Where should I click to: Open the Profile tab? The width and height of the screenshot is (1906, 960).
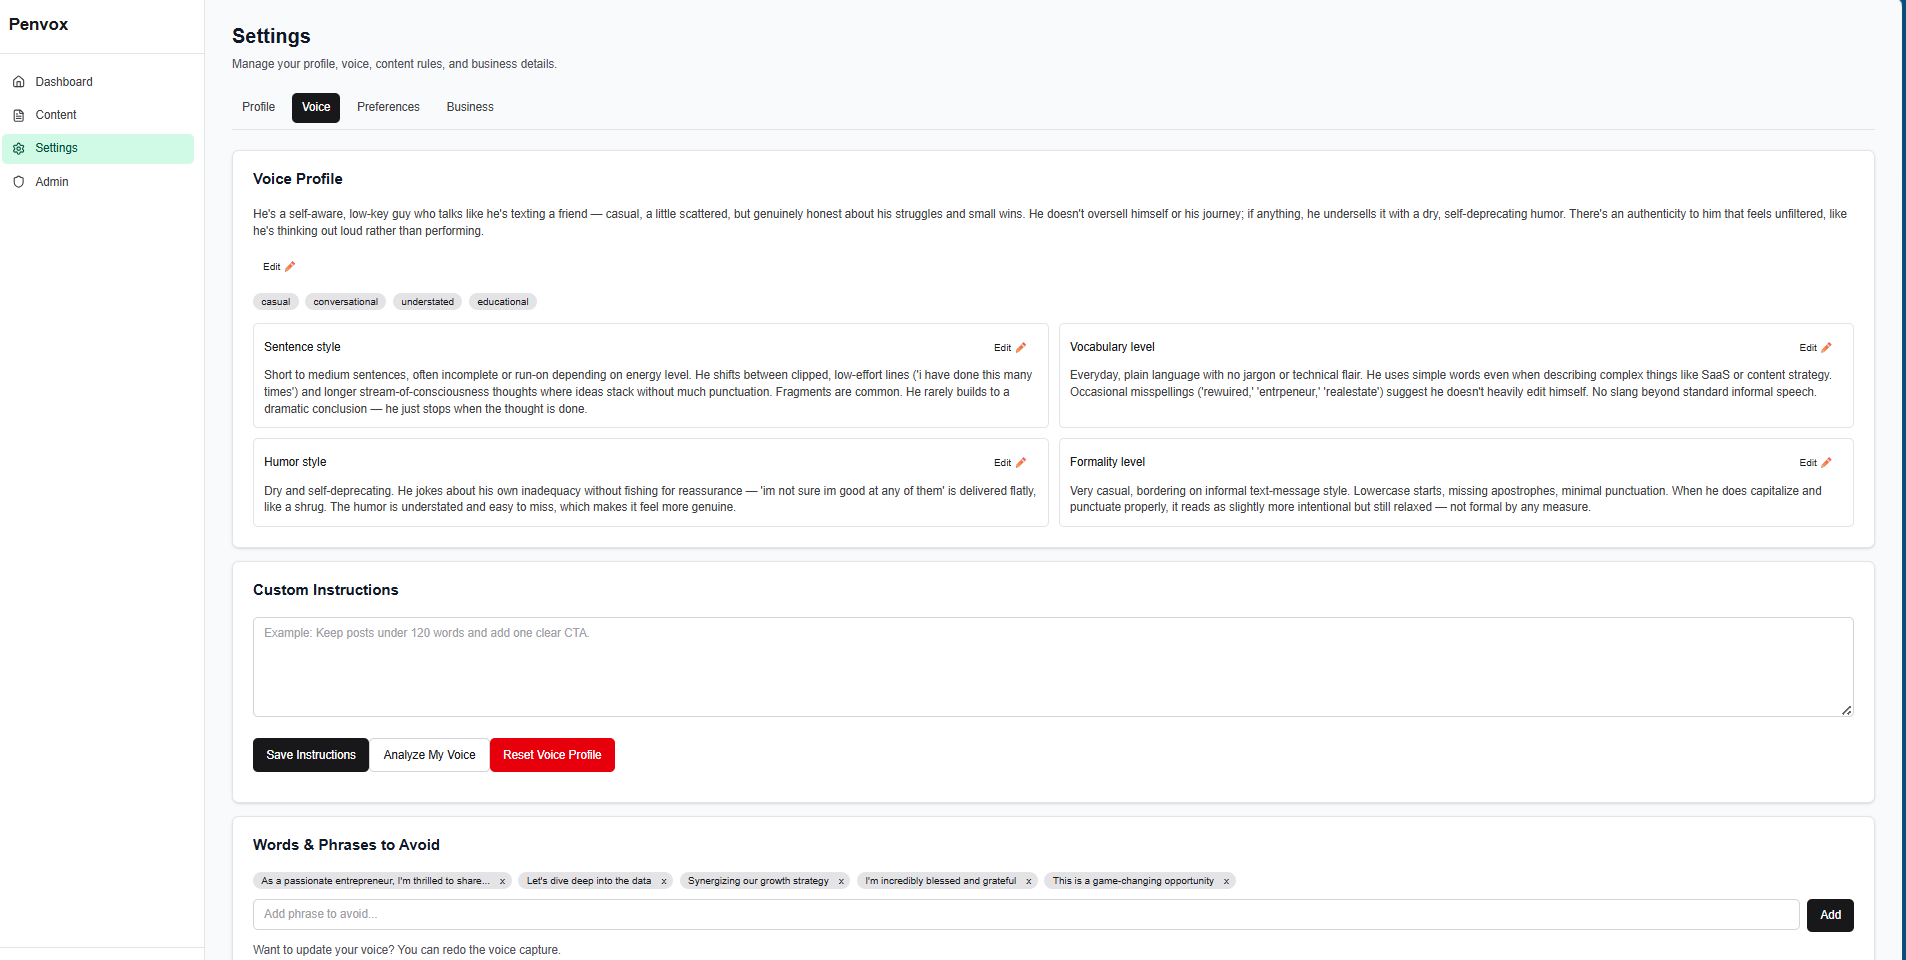point(258,107)
